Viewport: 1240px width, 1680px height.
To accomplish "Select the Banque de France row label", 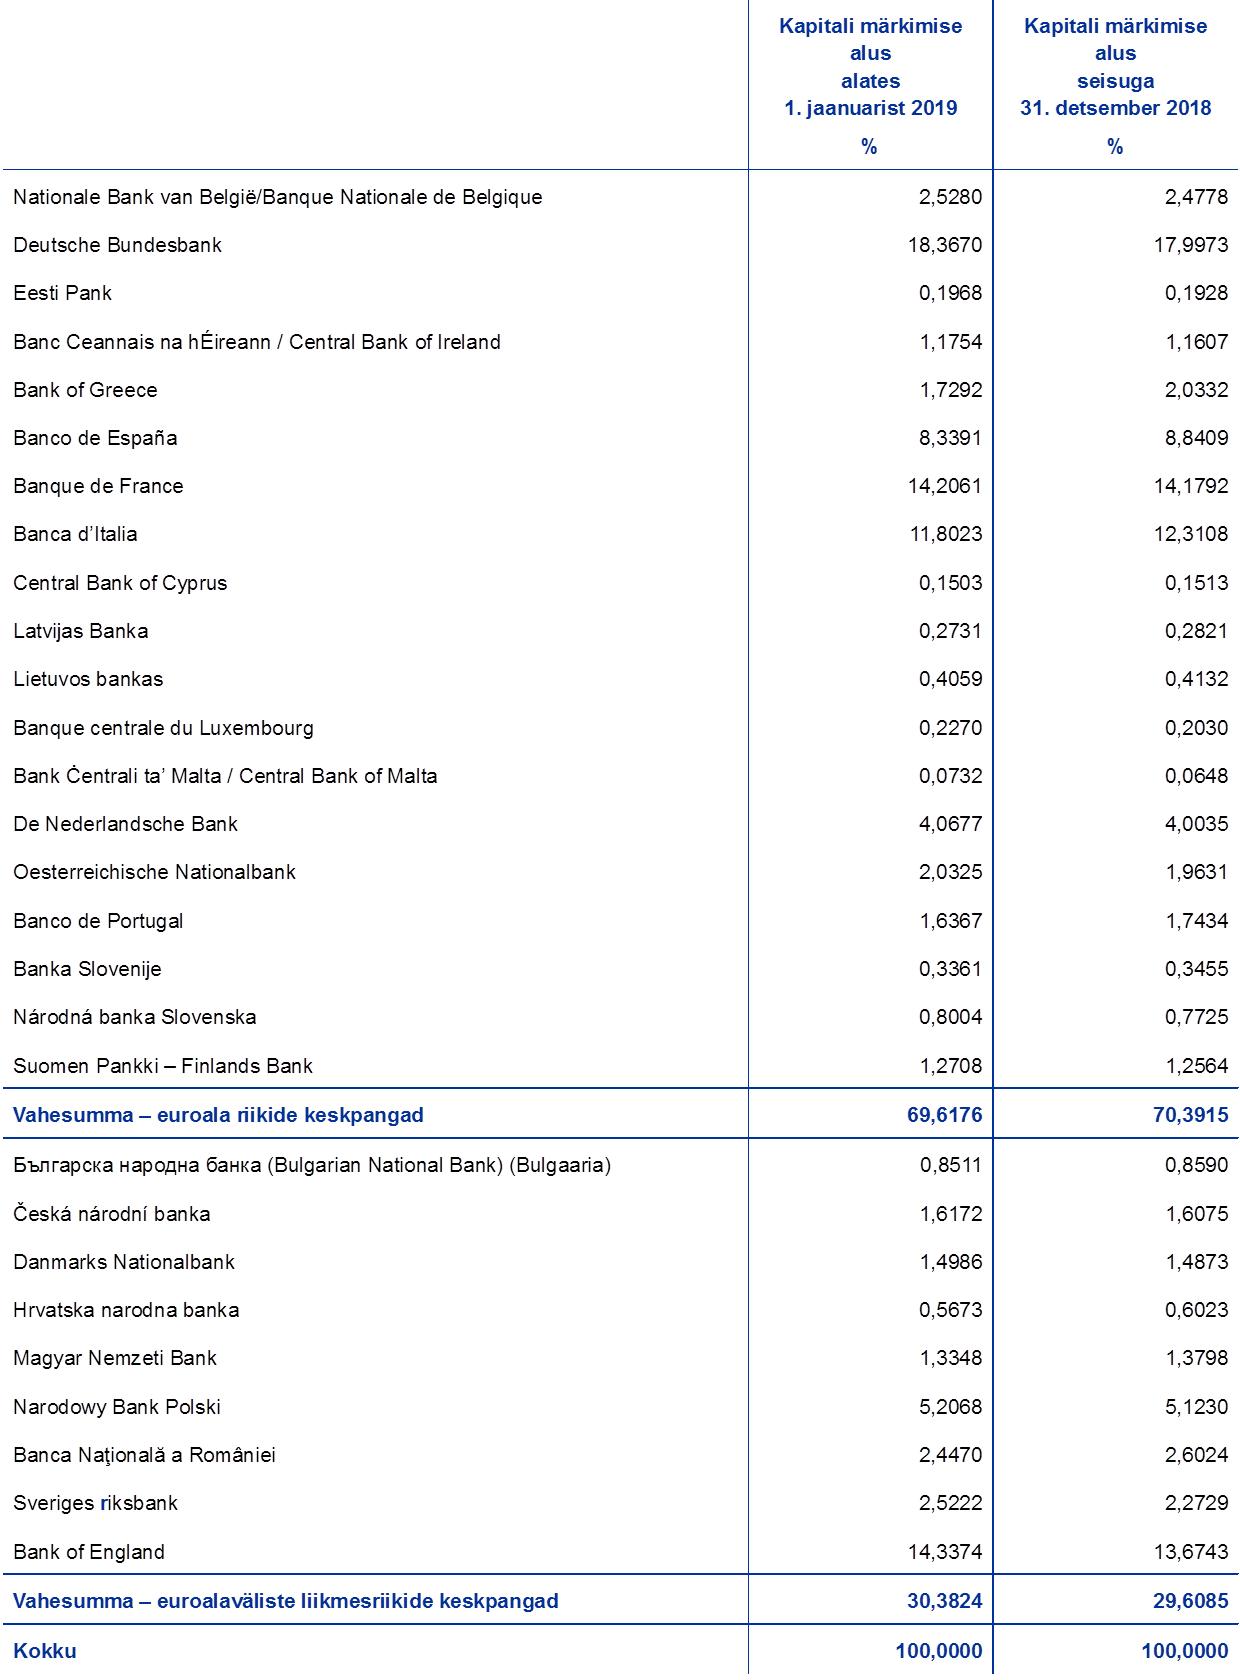I will coord(98,486).
